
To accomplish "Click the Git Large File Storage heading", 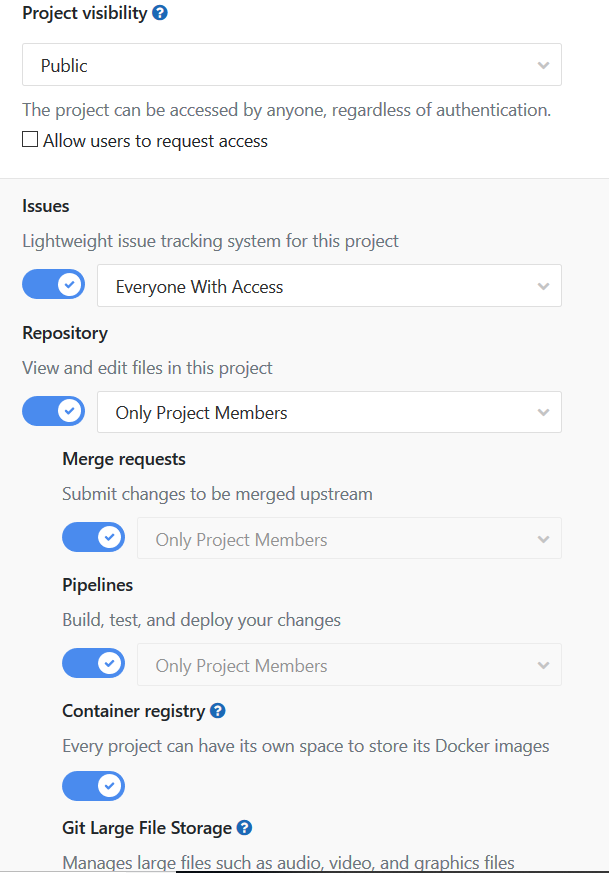I will point(147,828).
